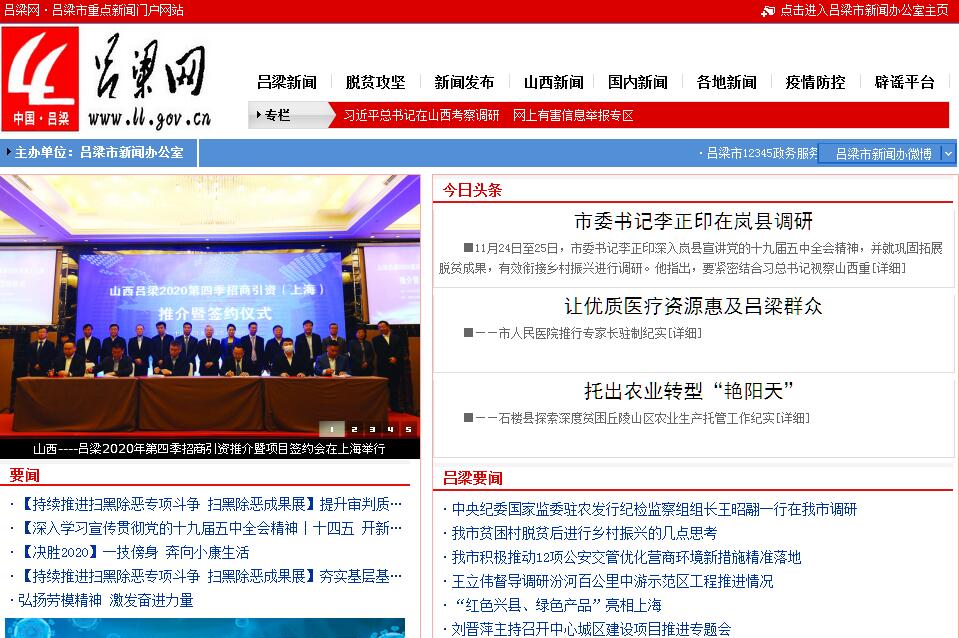Open the 国内新闻 navigation menu

[637, 82]
